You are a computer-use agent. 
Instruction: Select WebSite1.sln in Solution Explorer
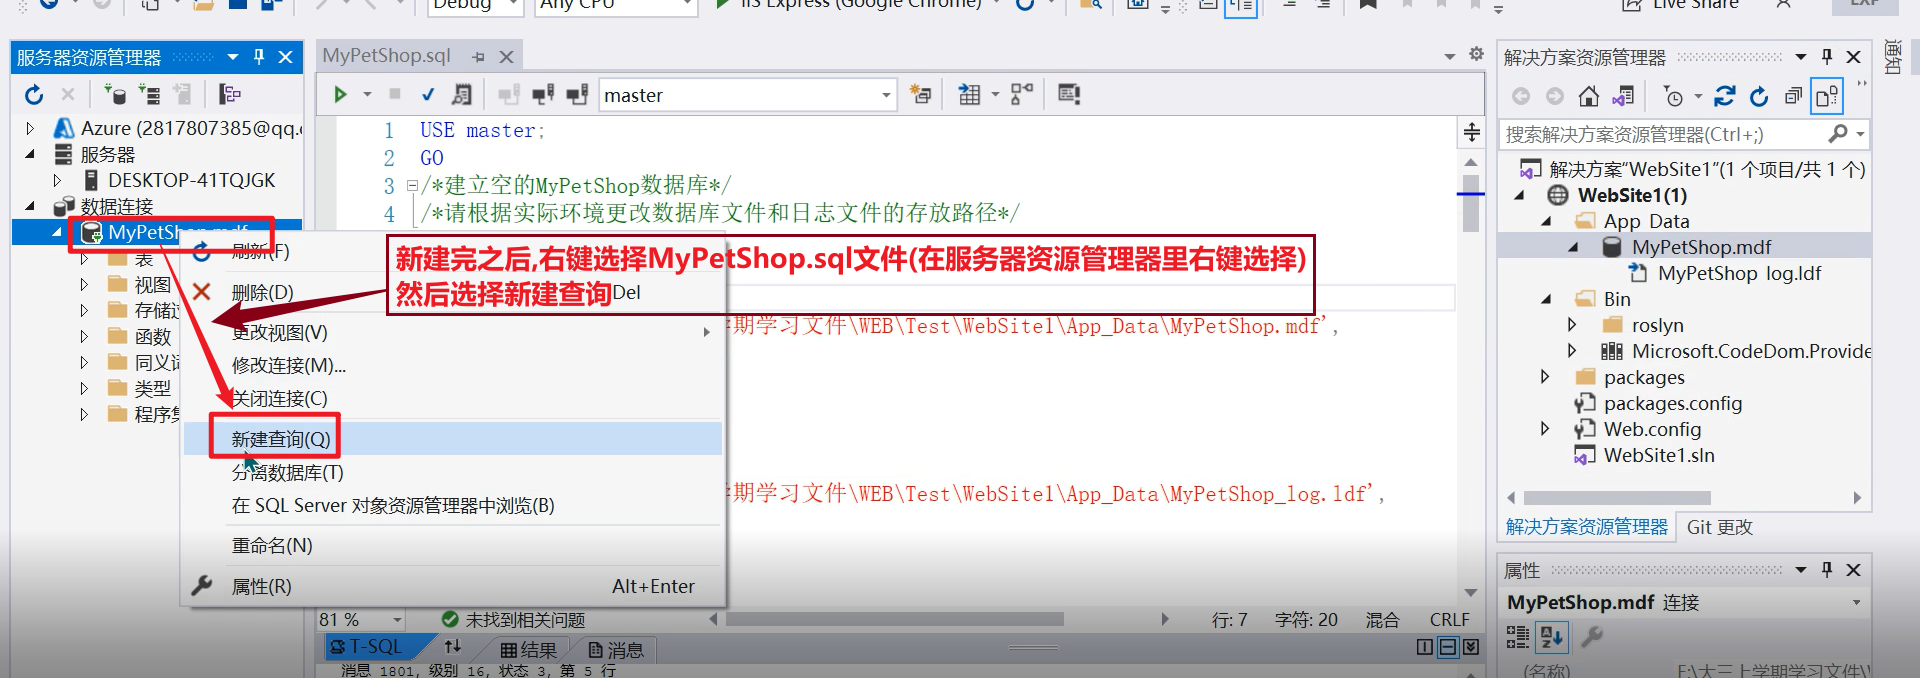(1658, 455)
